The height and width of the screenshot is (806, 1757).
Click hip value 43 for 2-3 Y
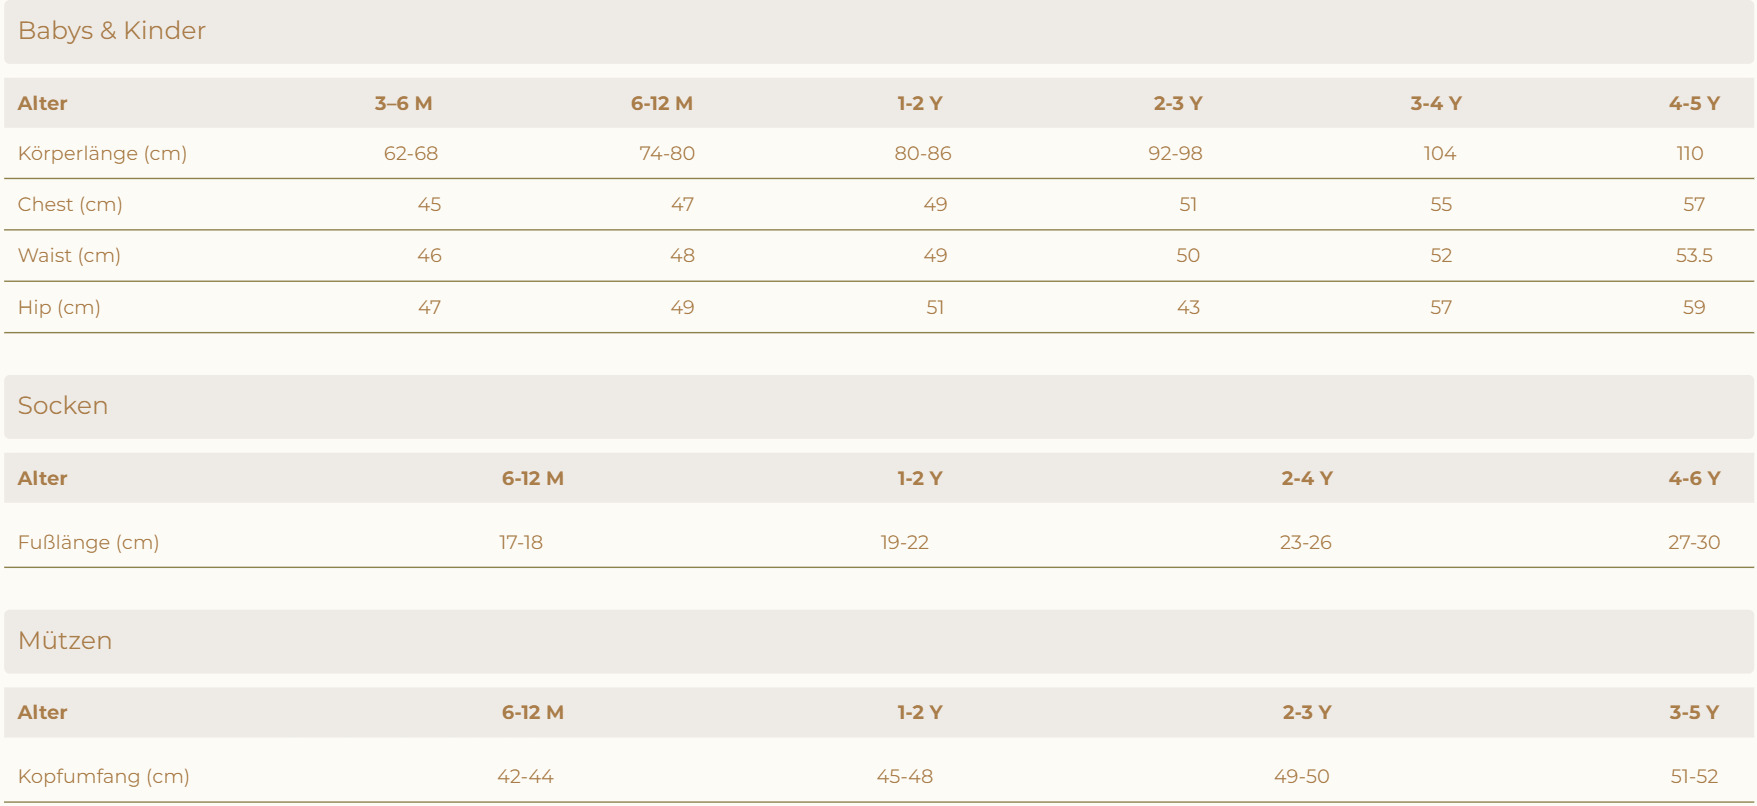coord(1188,308)
